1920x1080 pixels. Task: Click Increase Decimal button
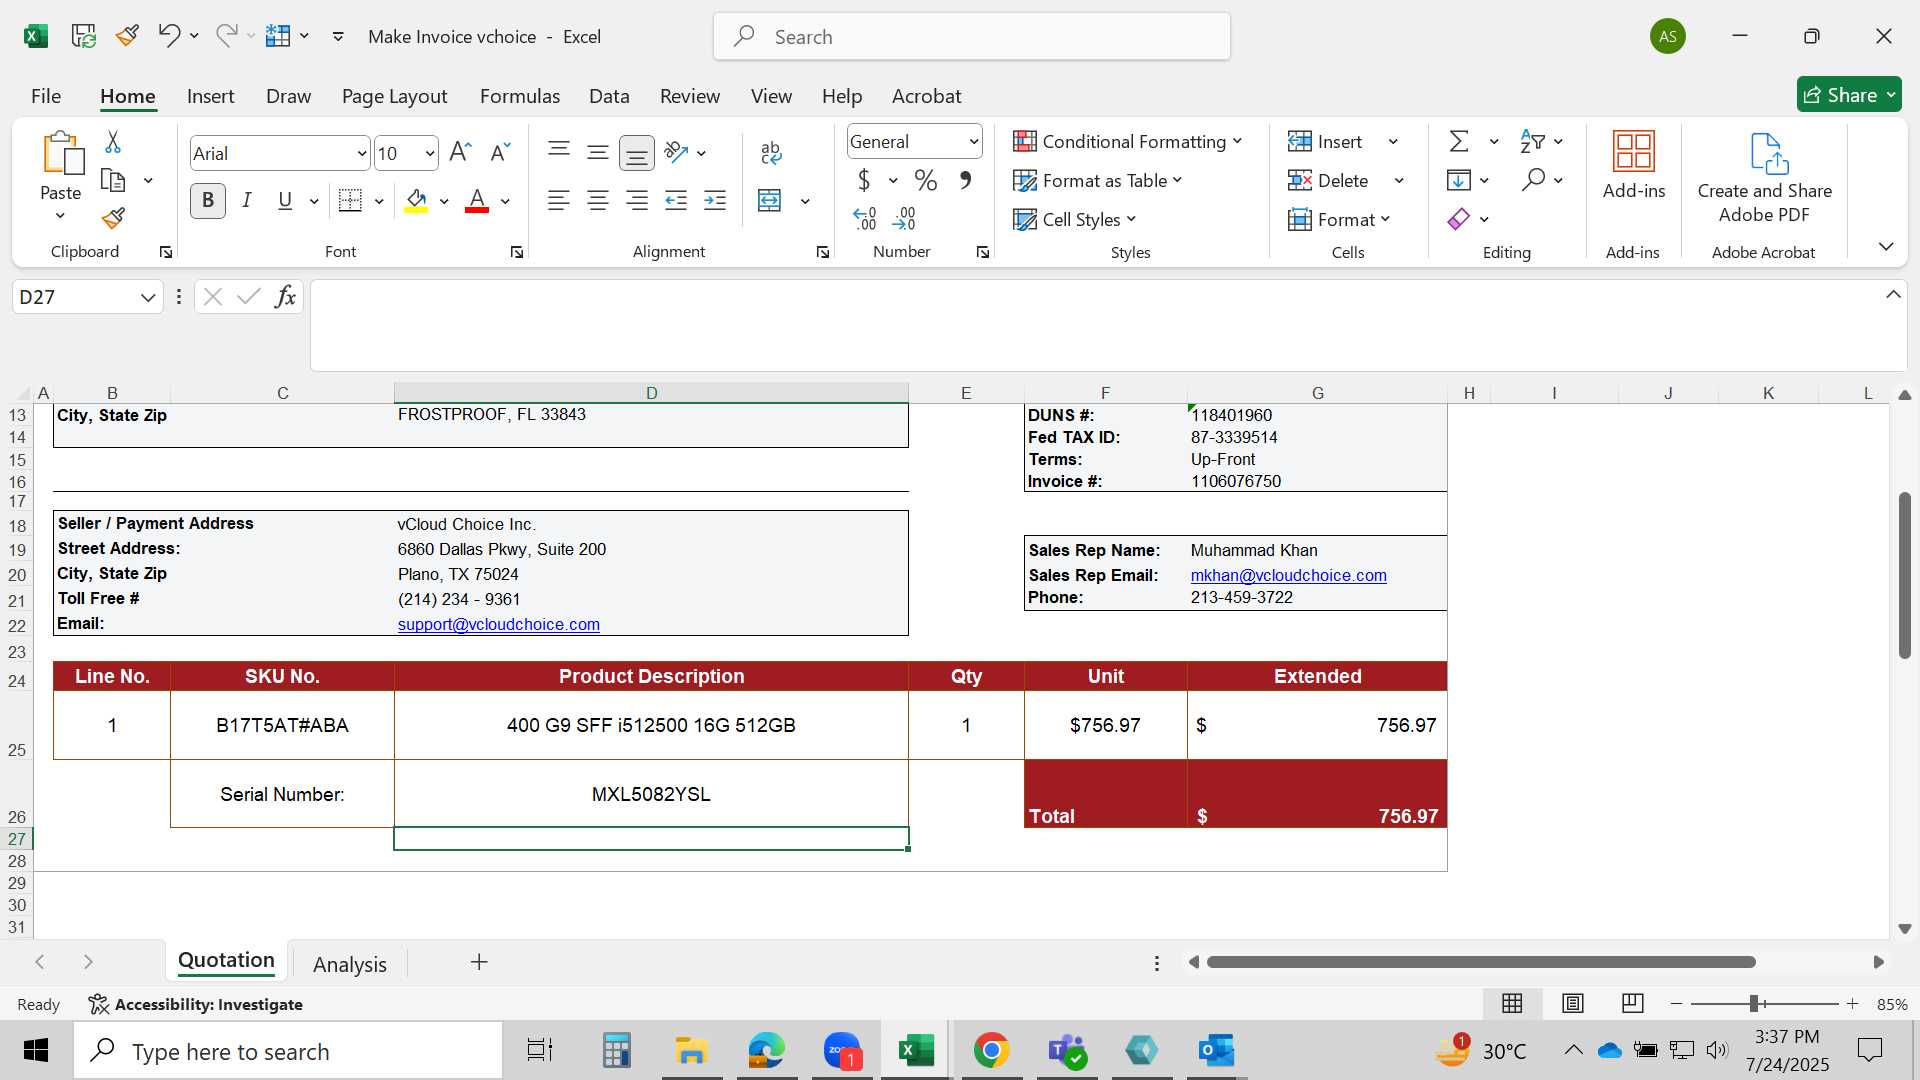click(x=865, y=219)
